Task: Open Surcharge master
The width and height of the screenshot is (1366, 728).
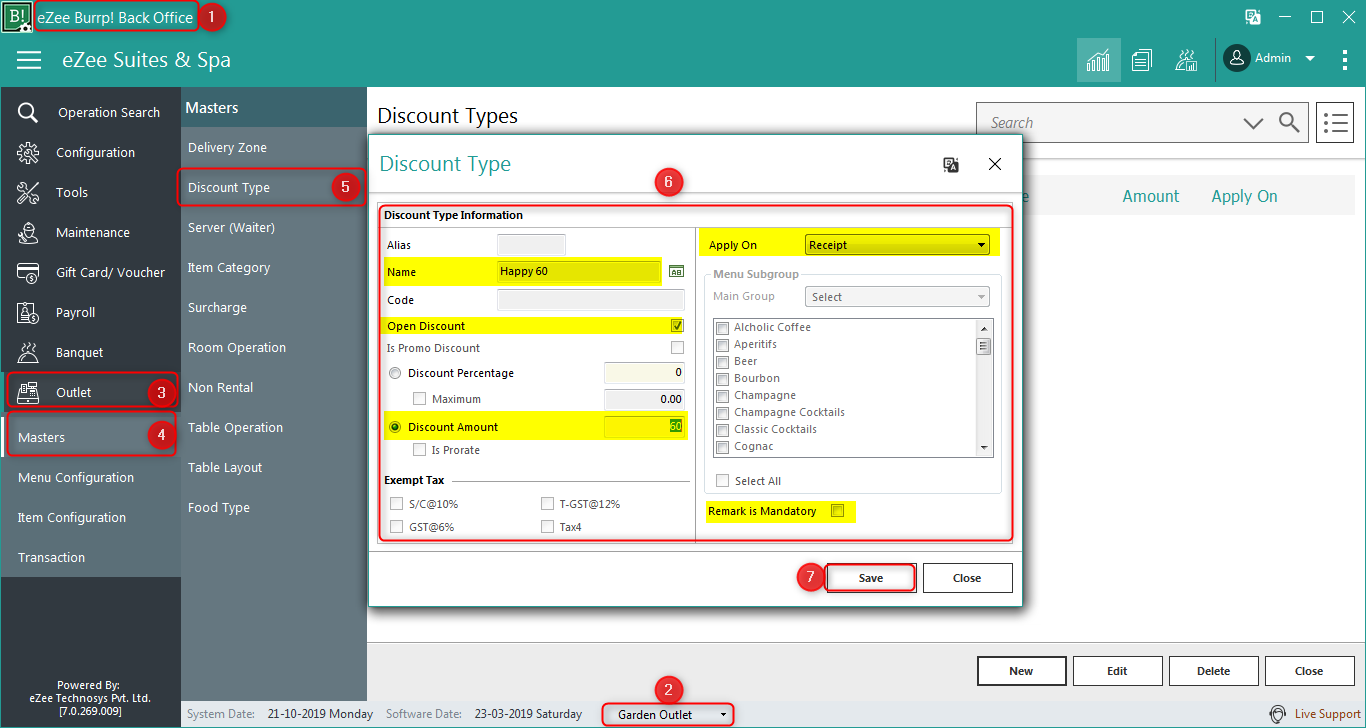Action: pyautogui.click(x=217, y=308)
